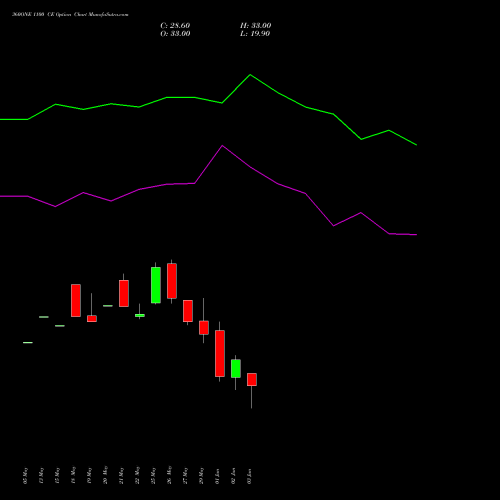The width and height of the screenshot is (500, 500).
Task: Click the peak of the green line
Action: [x=250, y=75]
